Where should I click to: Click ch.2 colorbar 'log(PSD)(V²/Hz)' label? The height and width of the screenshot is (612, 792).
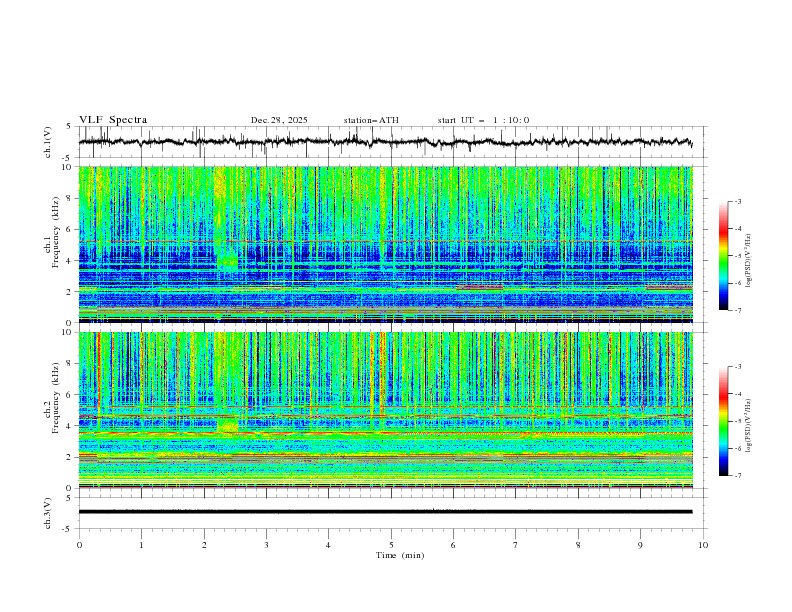(748, 425)
